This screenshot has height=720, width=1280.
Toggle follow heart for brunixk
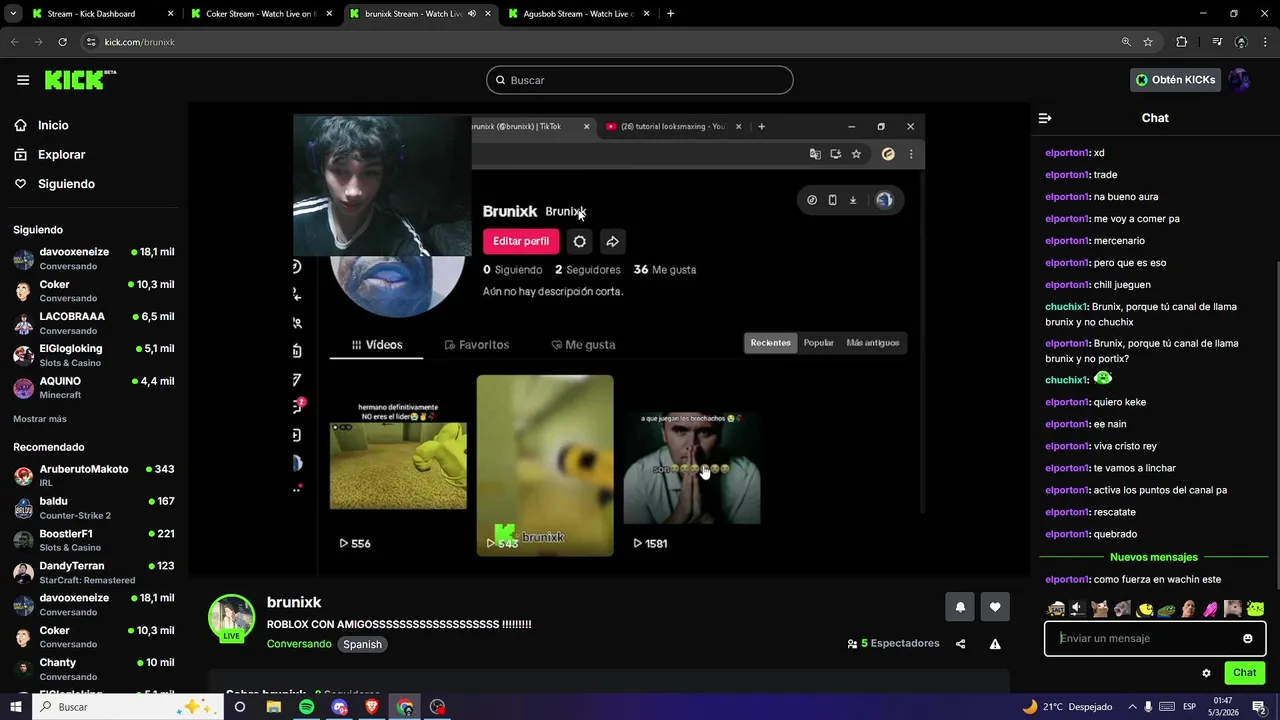click(995, 607)
